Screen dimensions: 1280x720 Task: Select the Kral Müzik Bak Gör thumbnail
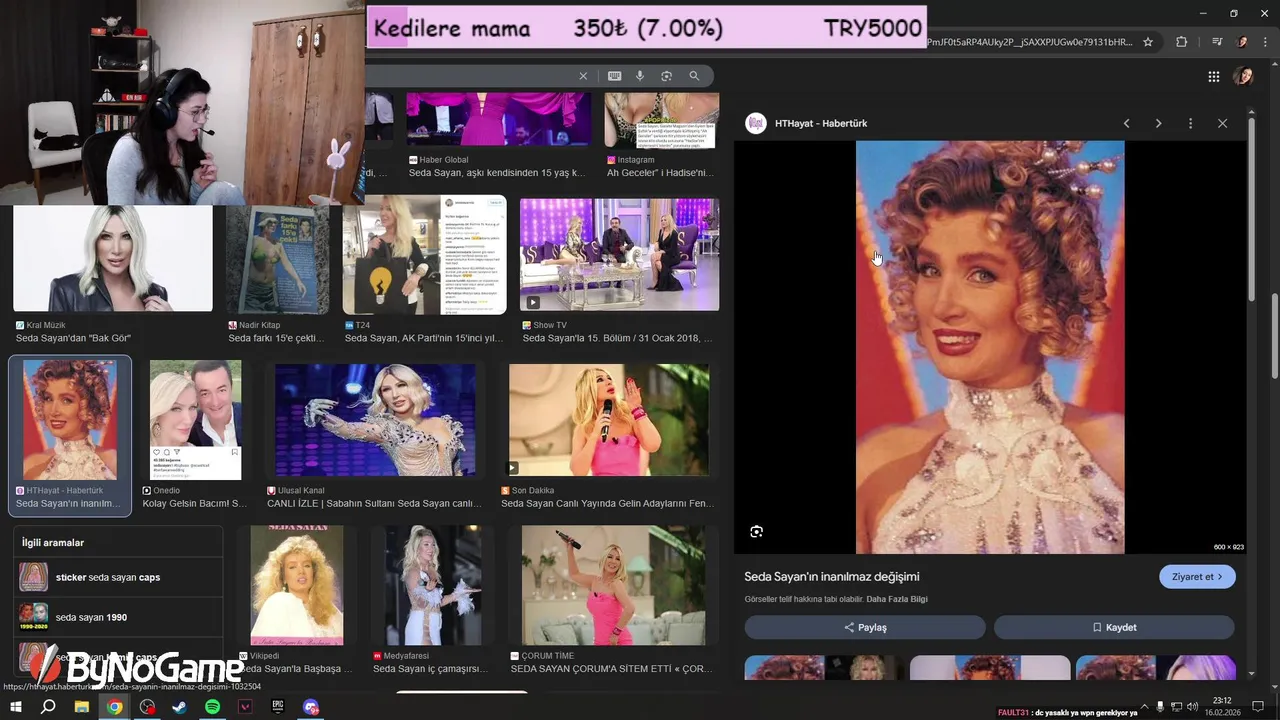113,258
